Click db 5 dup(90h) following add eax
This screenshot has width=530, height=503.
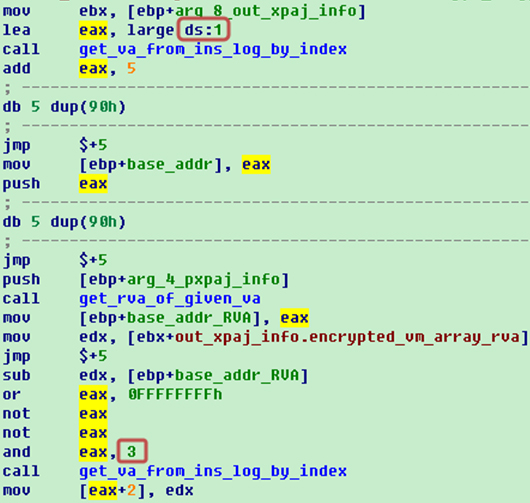(64, 107)
